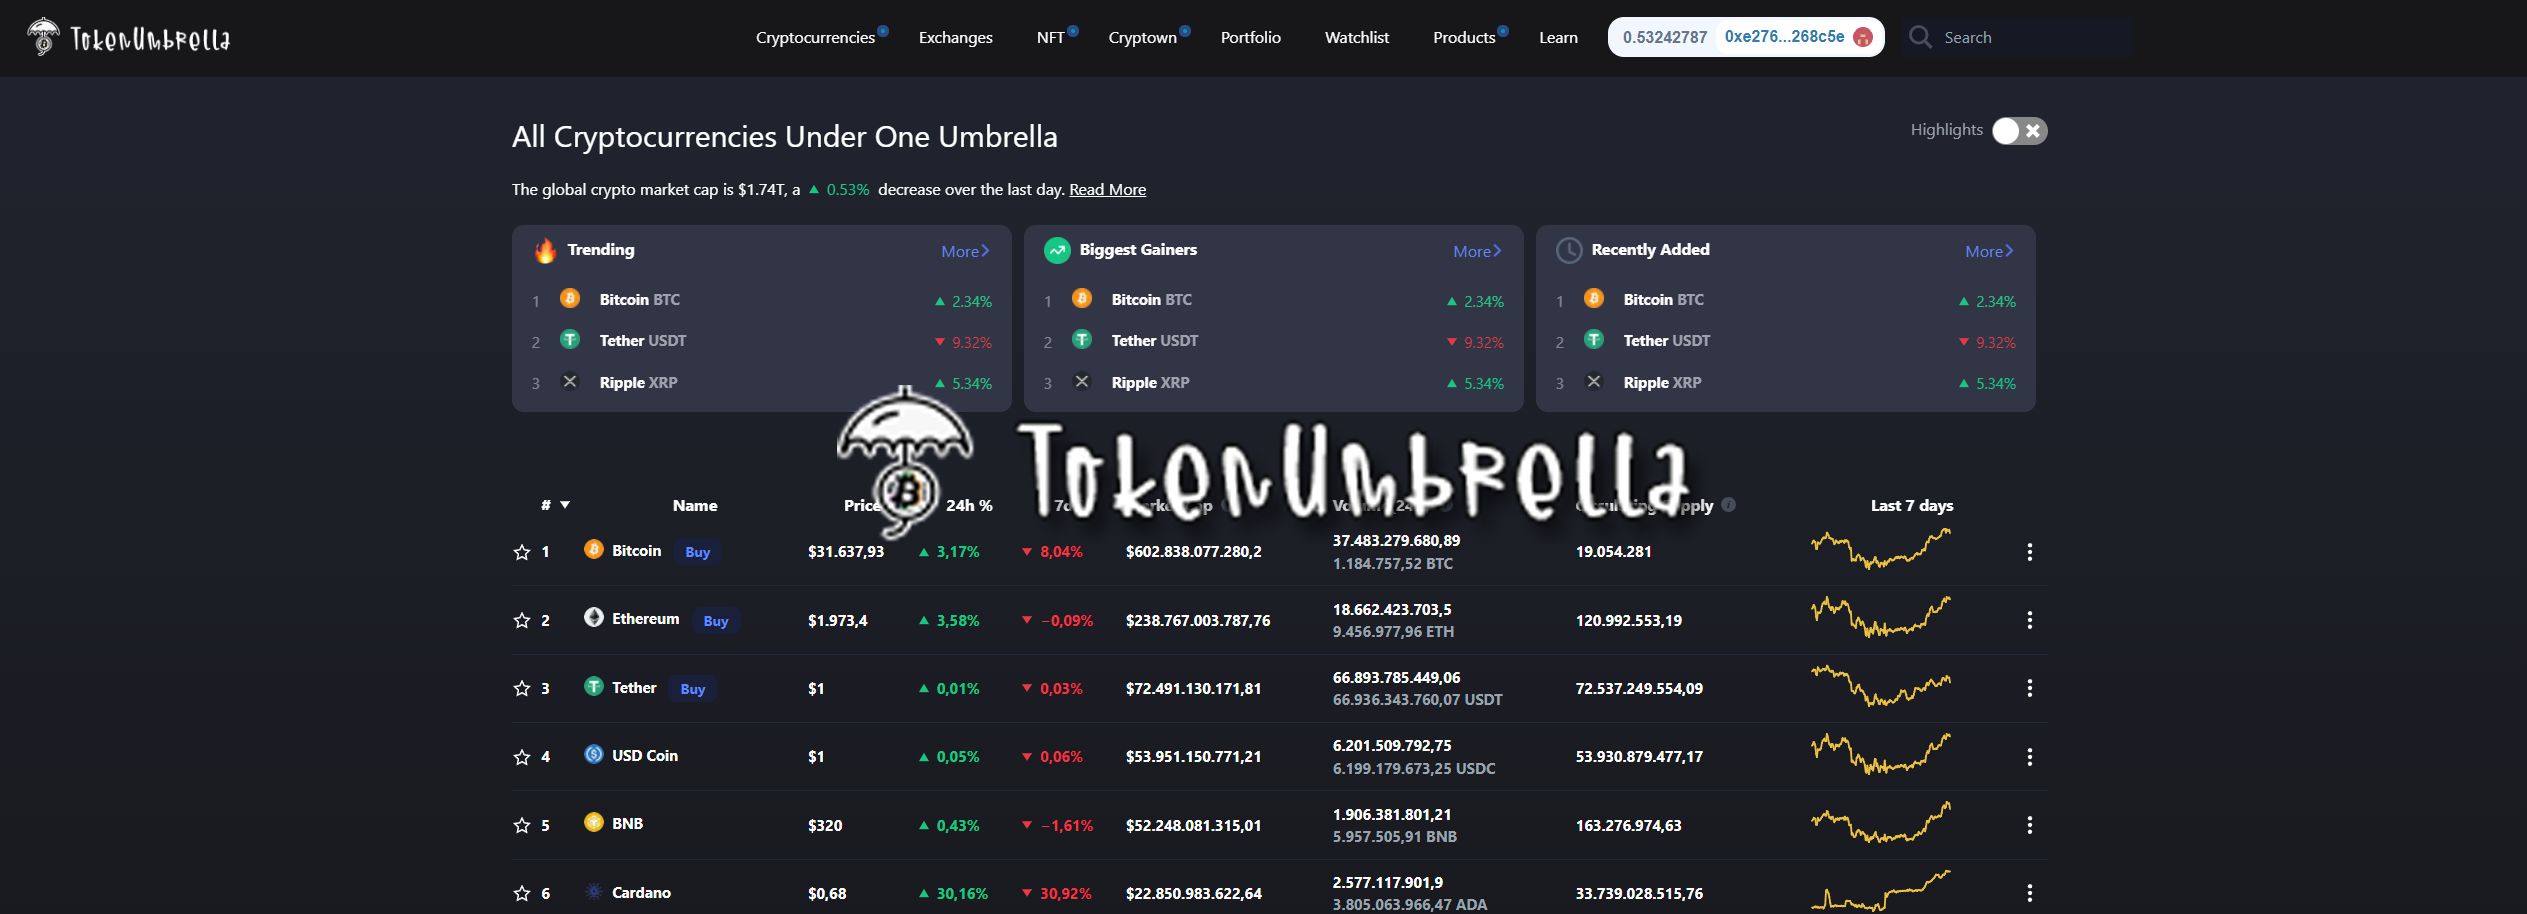
Task: Open the Cryptown menu
Action: [x=1143, y=37]
